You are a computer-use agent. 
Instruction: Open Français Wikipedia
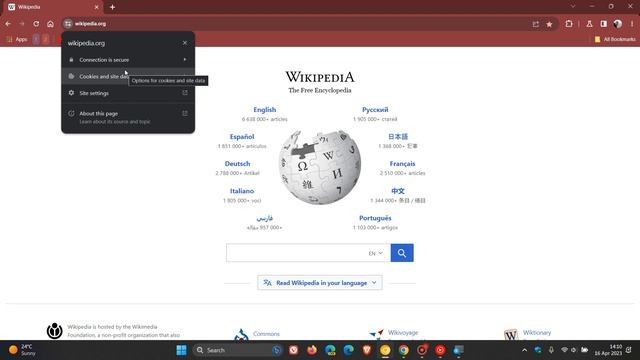402,164
